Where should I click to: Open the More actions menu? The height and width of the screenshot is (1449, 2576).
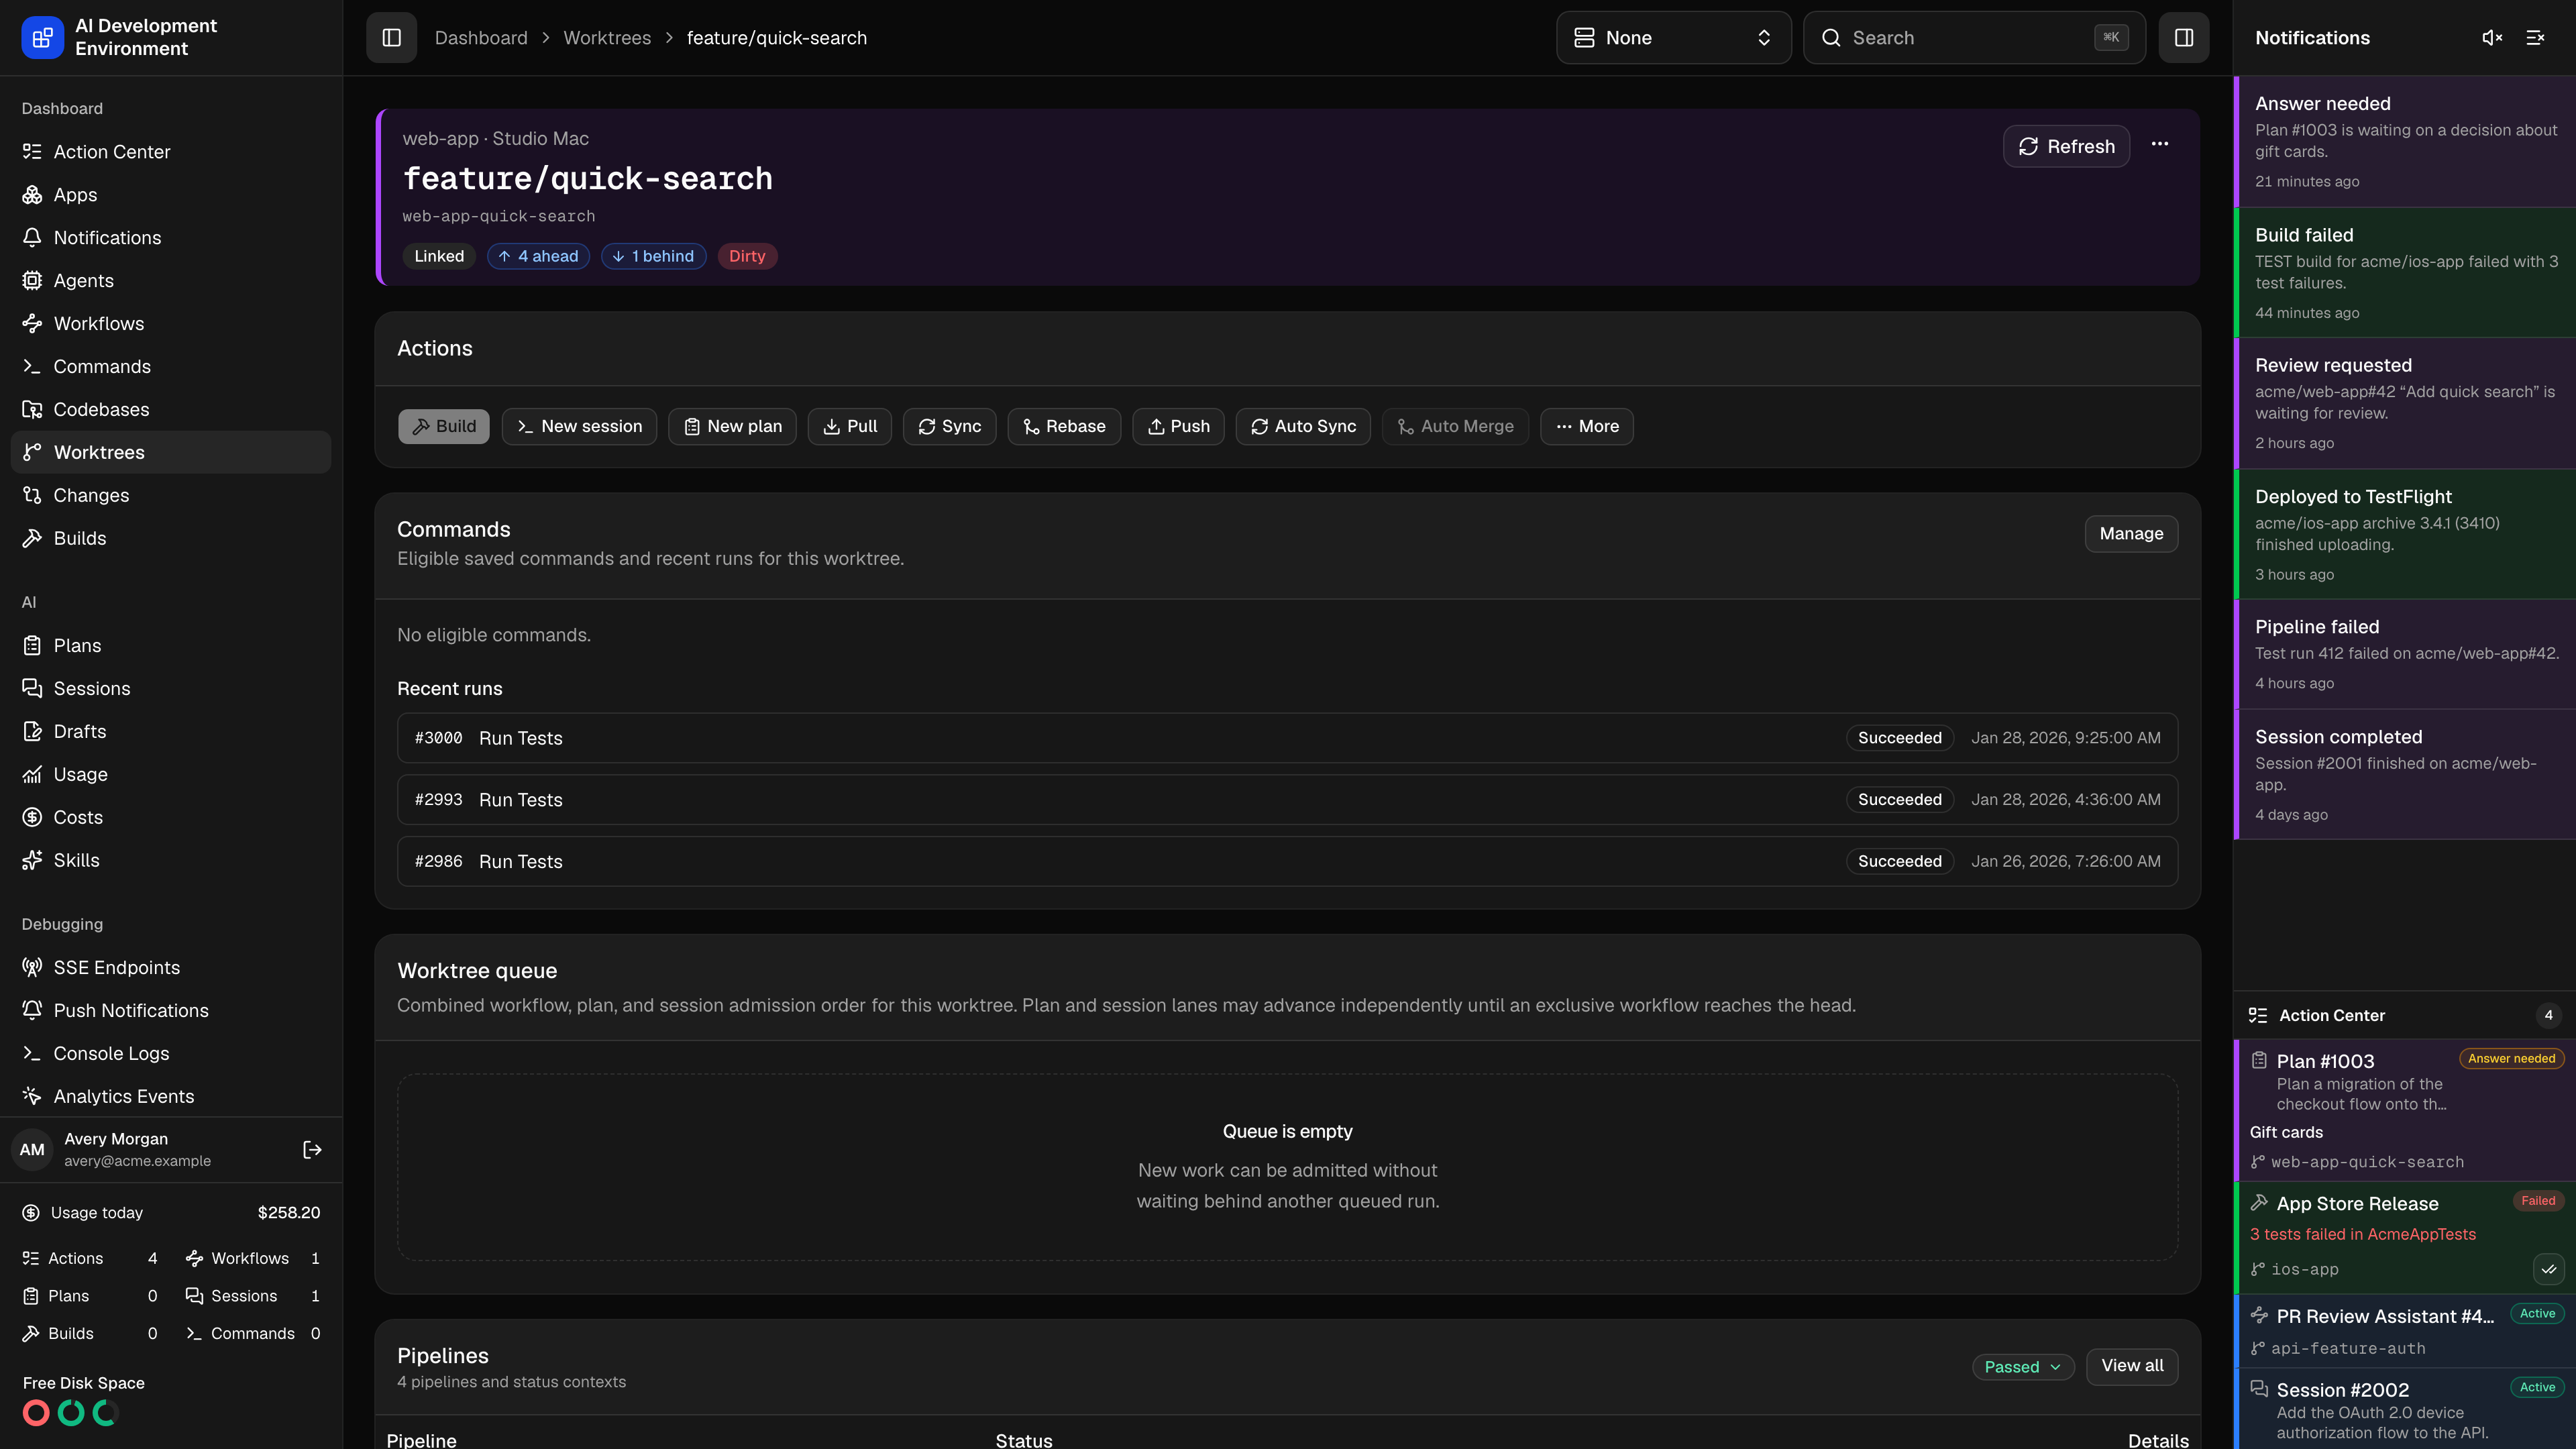pos(1587,426)
